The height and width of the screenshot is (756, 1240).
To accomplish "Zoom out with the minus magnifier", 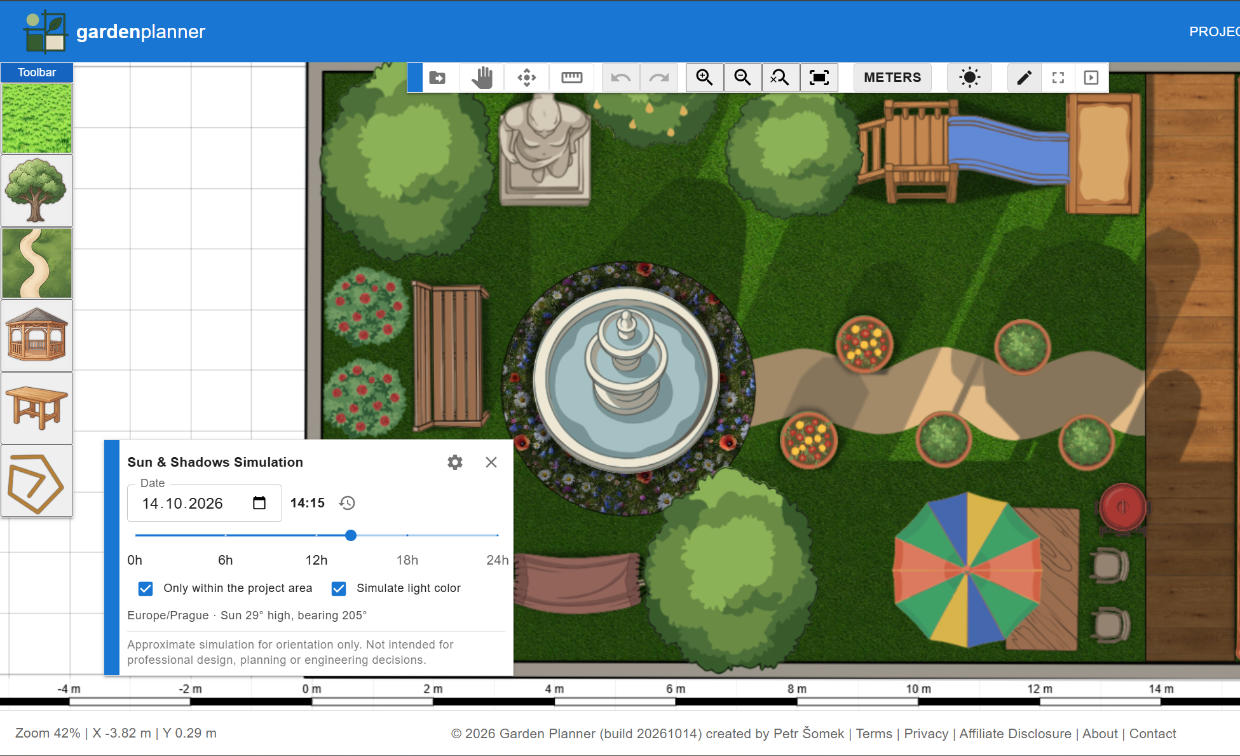I will (x=743, y=78).
